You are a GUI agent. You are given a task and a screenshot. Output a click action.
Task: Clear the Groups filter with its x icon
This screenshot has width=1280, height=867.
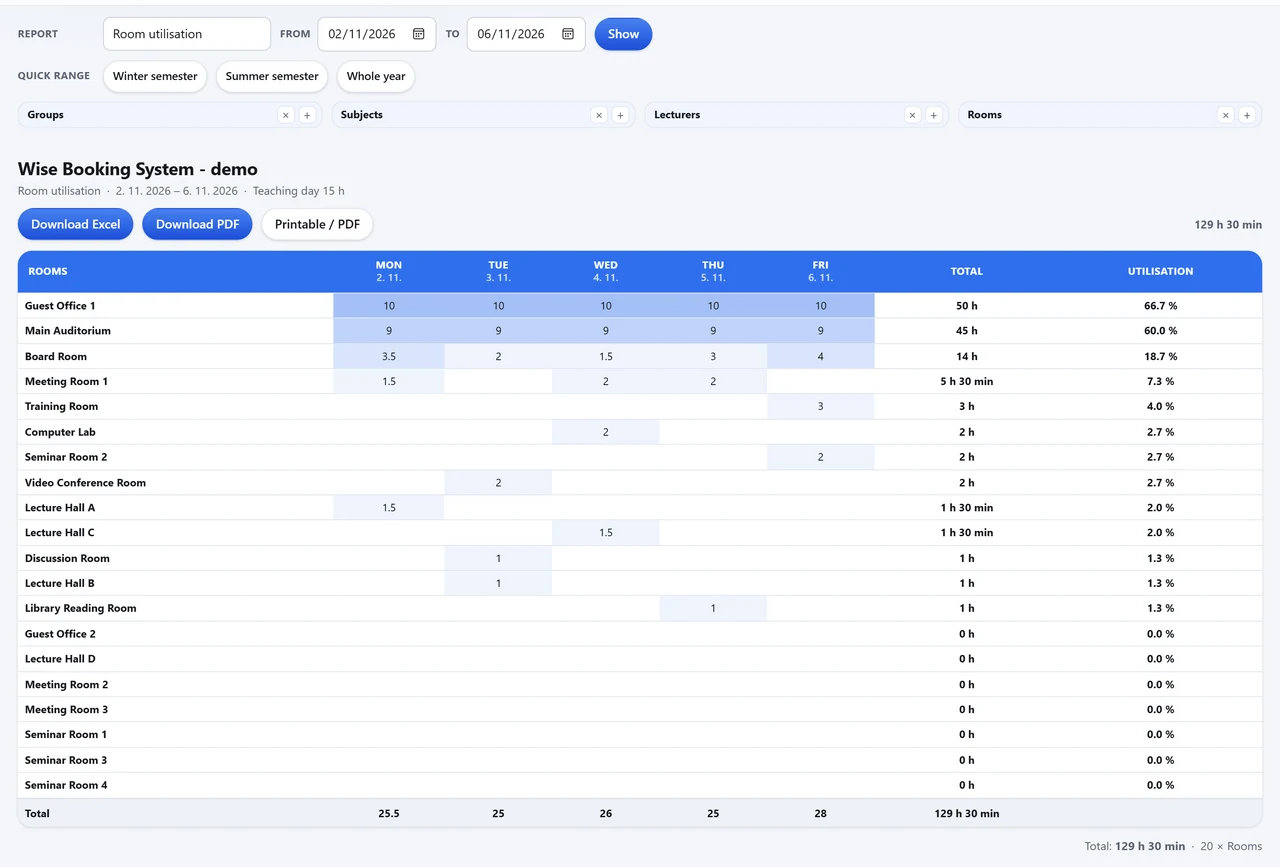point(286,115)
